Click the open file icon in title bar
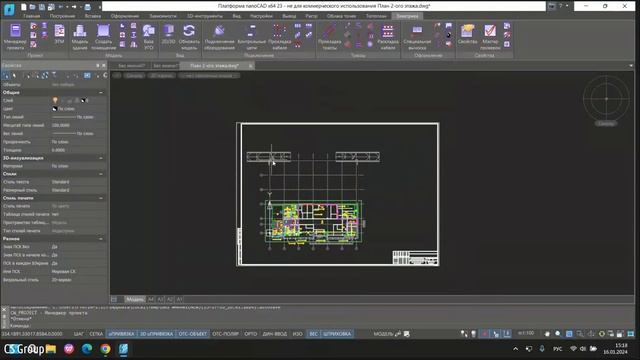 pyautogui.click(x=33, y=7)
